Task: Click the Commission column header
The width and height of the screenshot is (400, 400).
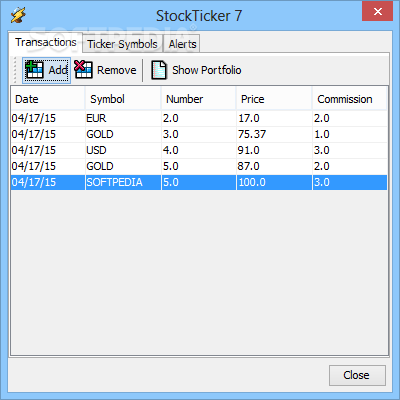Action: click(x=349, y=99)
